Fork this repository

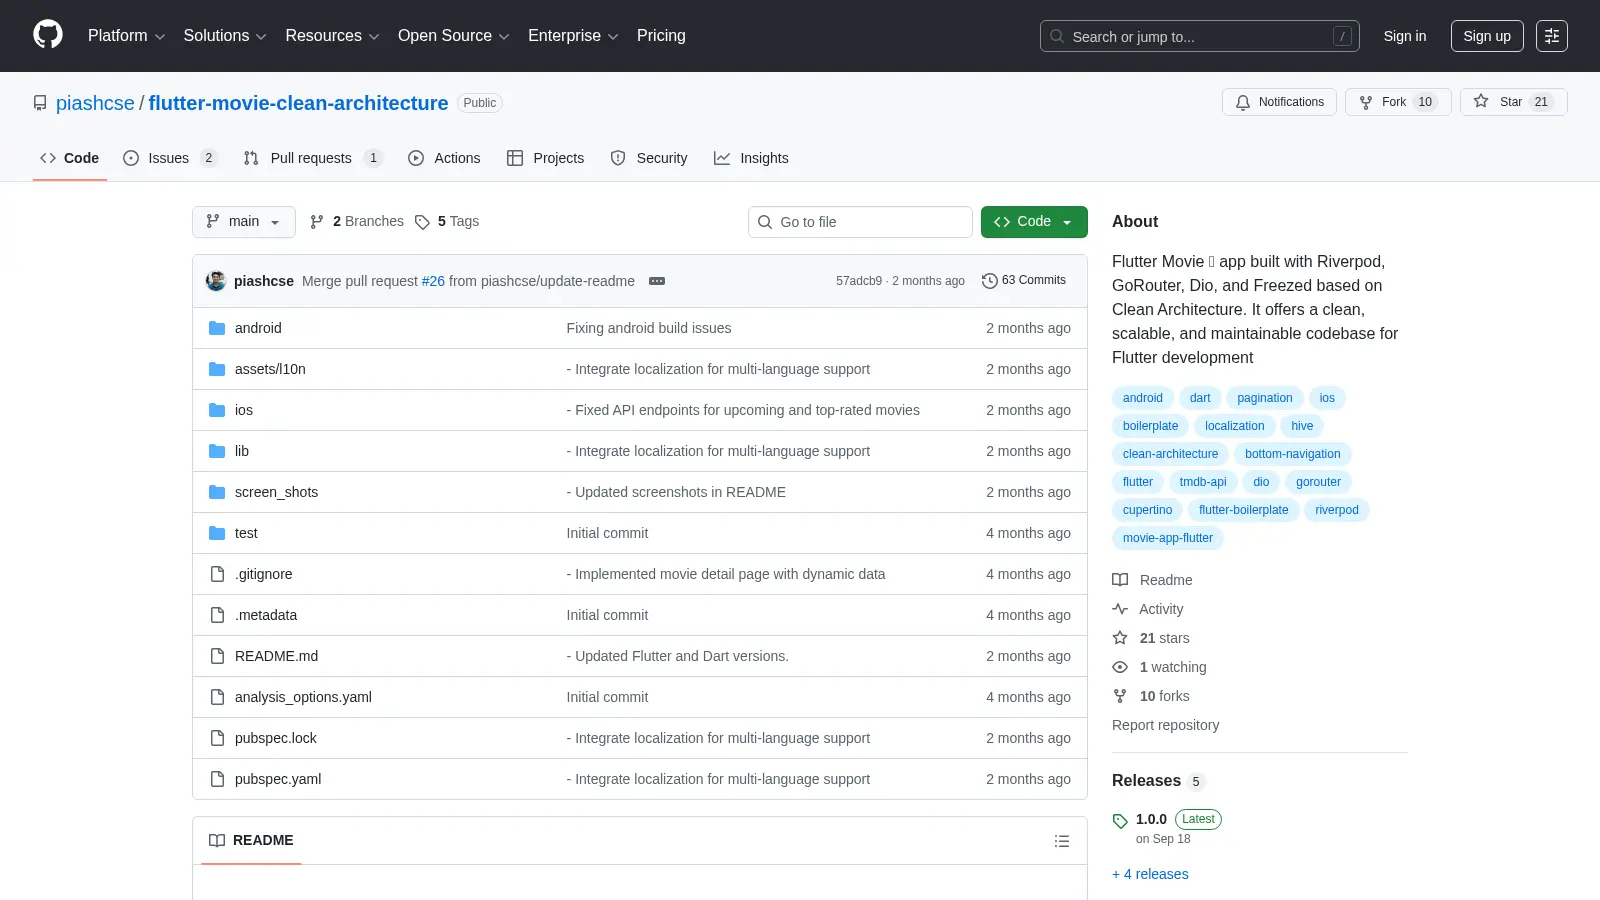[x=1398, y=102]
